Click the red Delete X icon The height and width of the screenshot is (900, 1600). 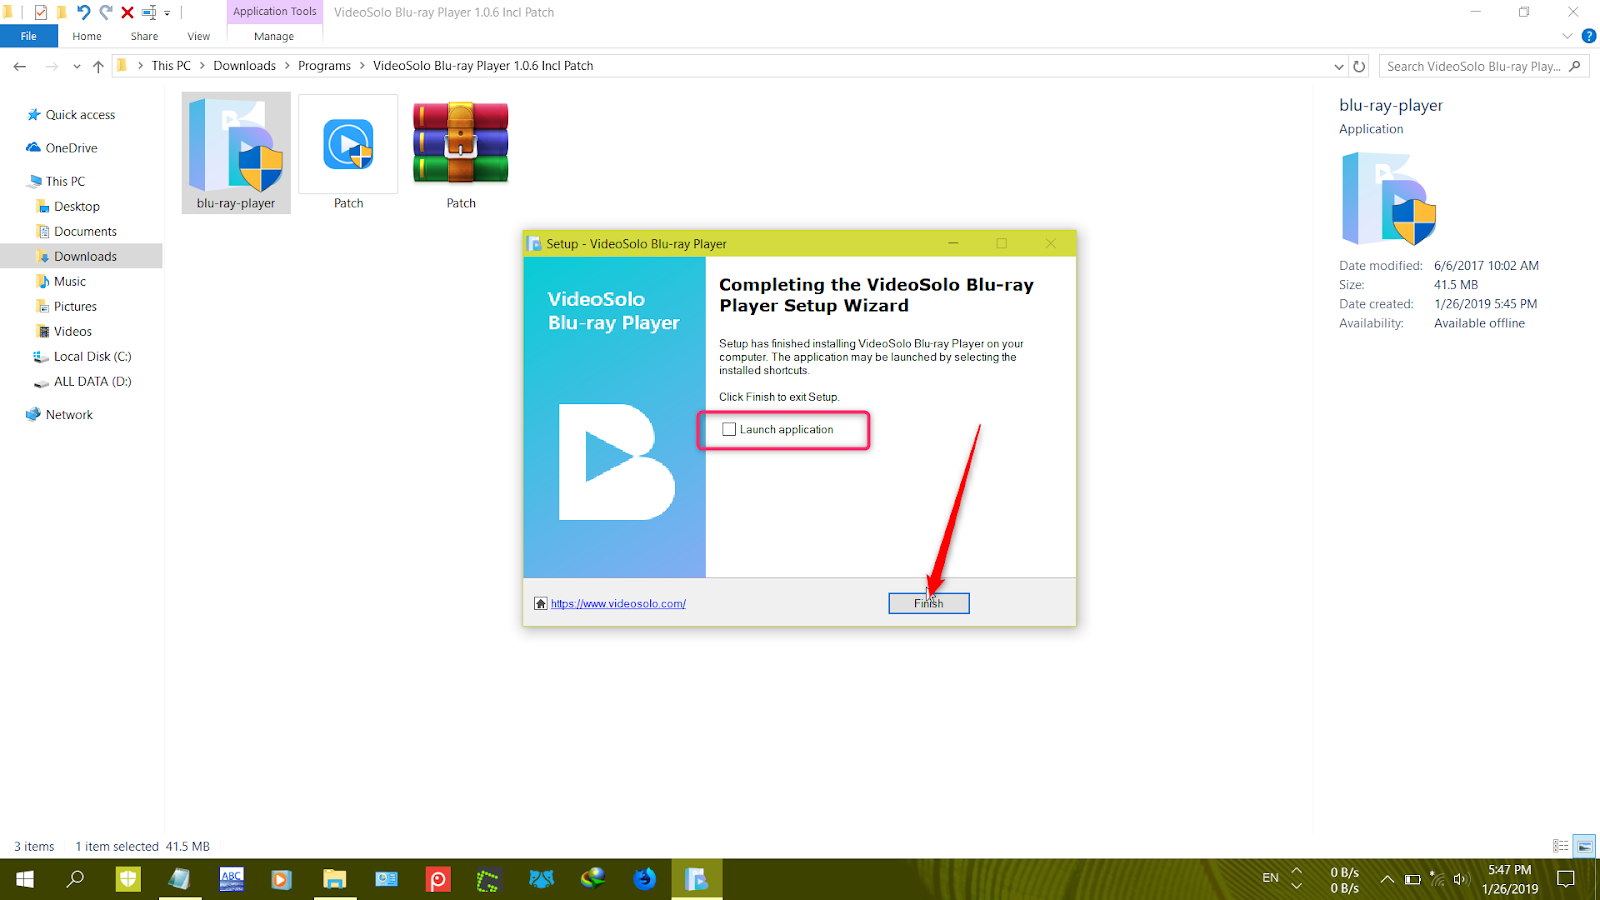pyautogui.click(x=127, y=13)
